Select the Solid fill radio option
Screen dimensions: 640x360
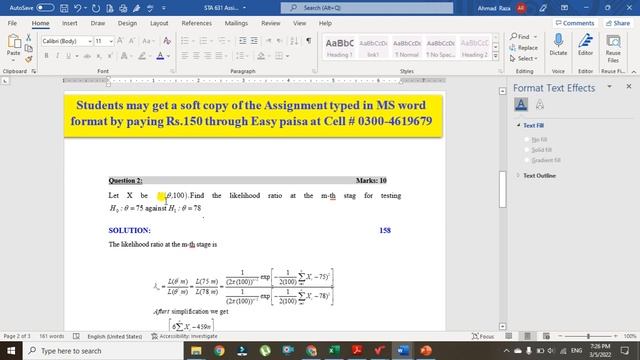pos(527,150)
